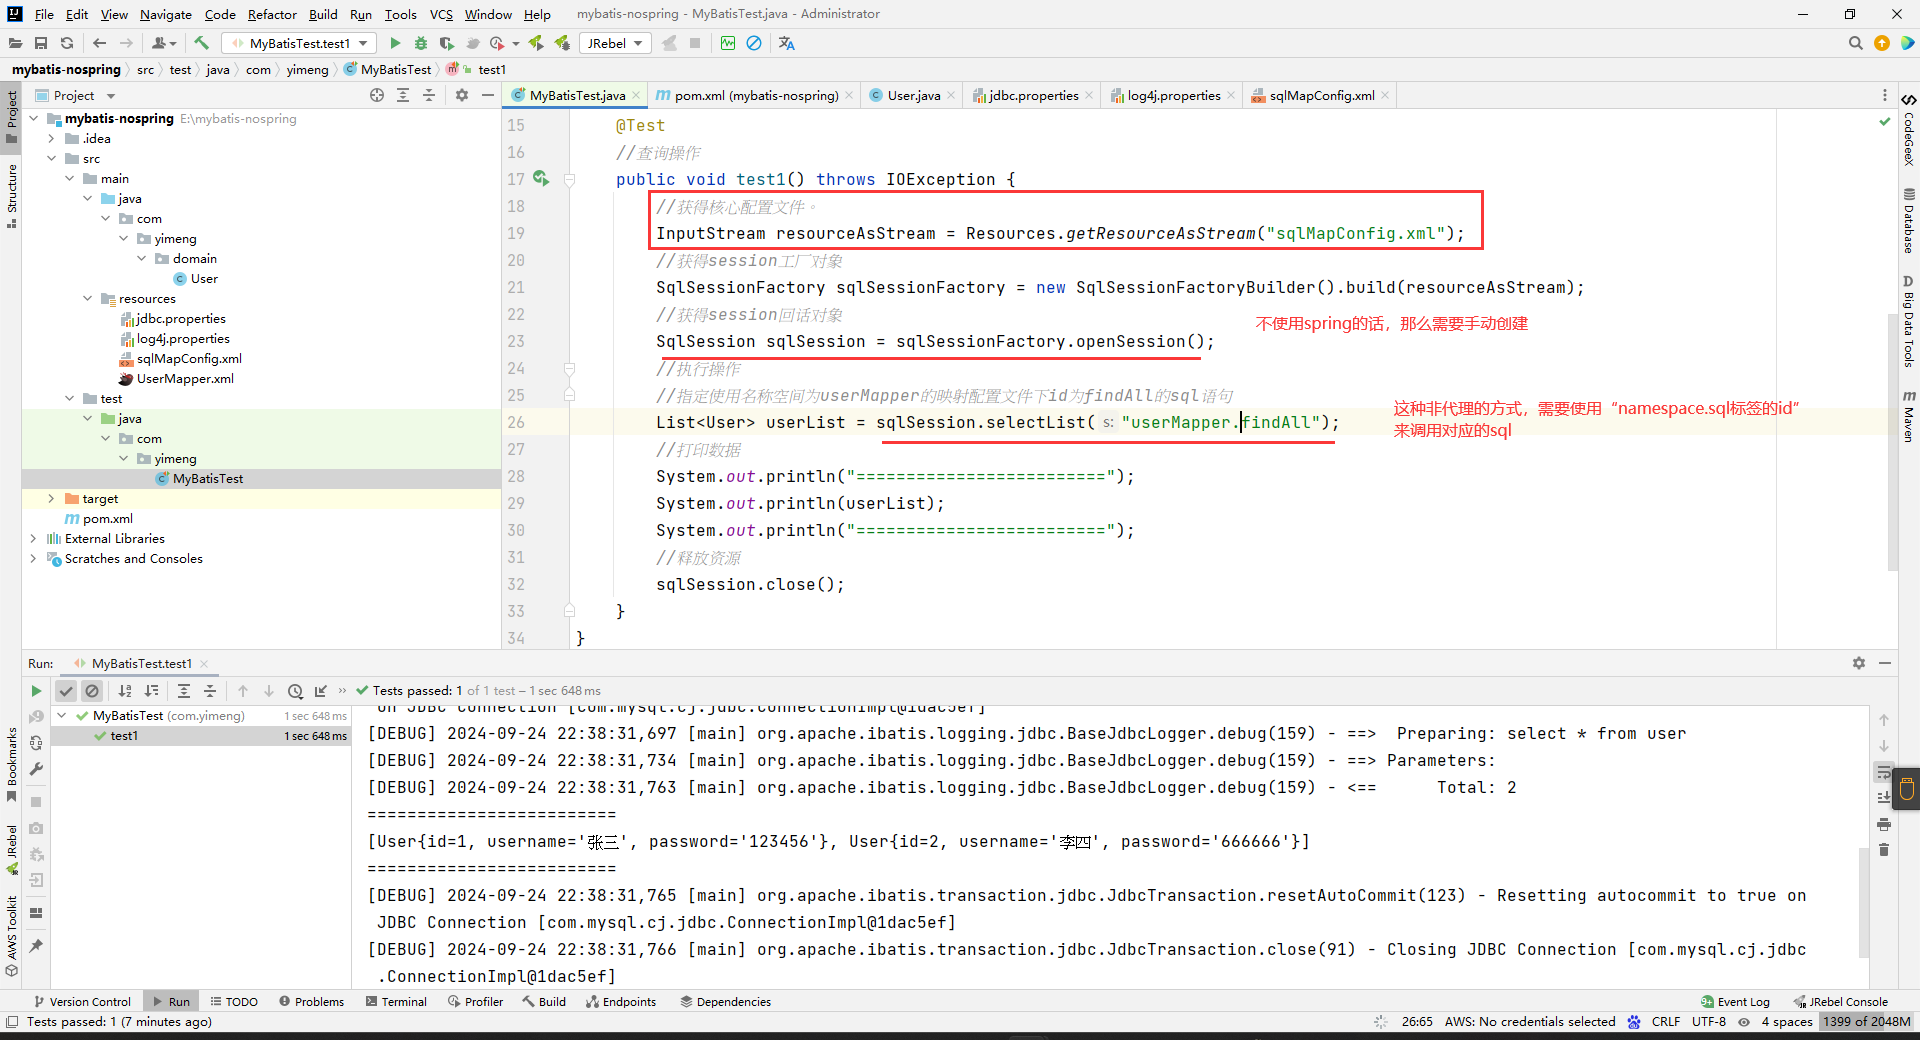The height and width of the screenshot is (1040, 1920).
Task: Reload all files from disk
Action: [67, 43]
